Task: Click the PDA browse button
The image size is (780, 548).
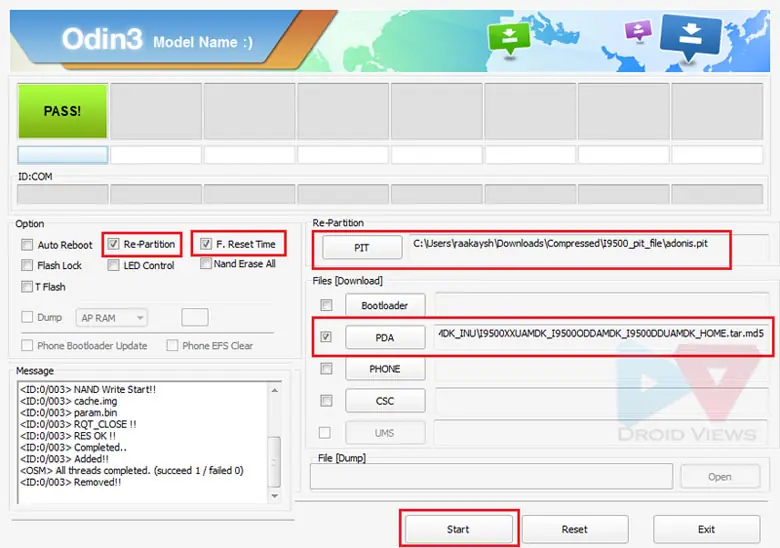Action: [385, 337]
